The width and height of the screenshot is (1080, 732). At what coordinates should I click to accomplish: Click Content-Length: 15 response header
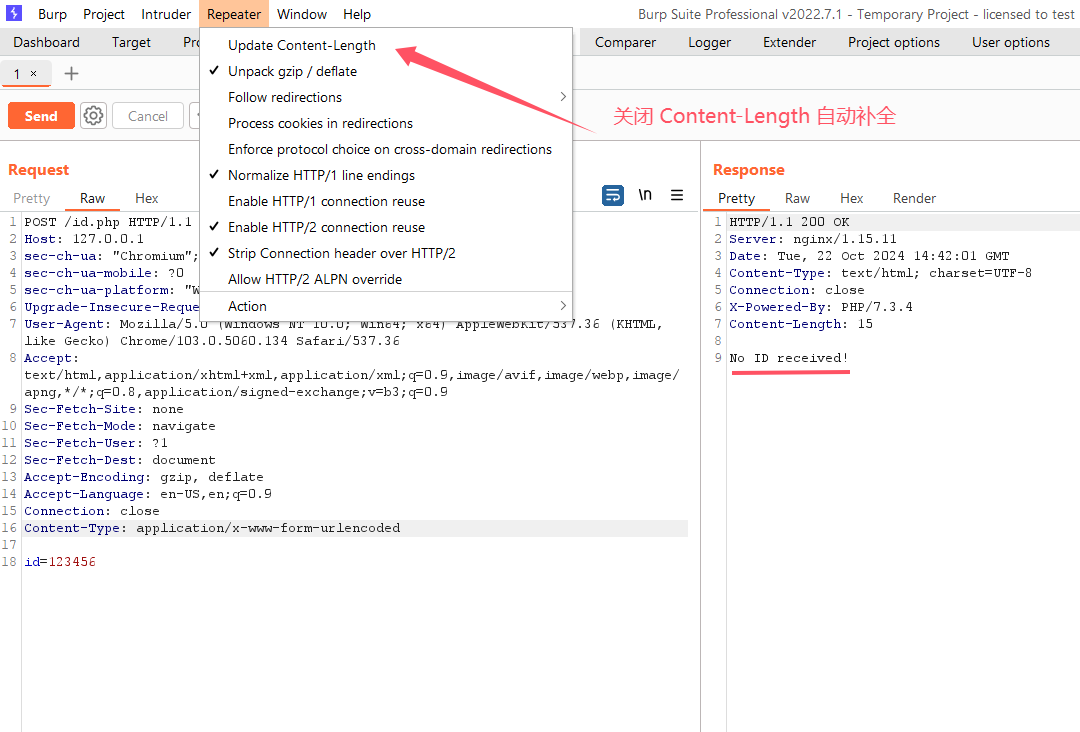pyautogui.click(x=801, y=324)
